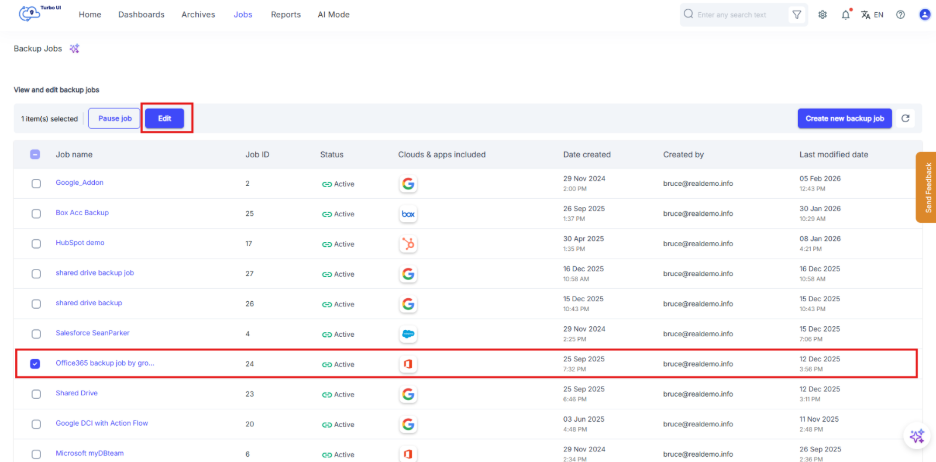The width and height of the screenshot is (936, 462).
Task: Open the settings gear icon
Action: (x=822, y=15)
